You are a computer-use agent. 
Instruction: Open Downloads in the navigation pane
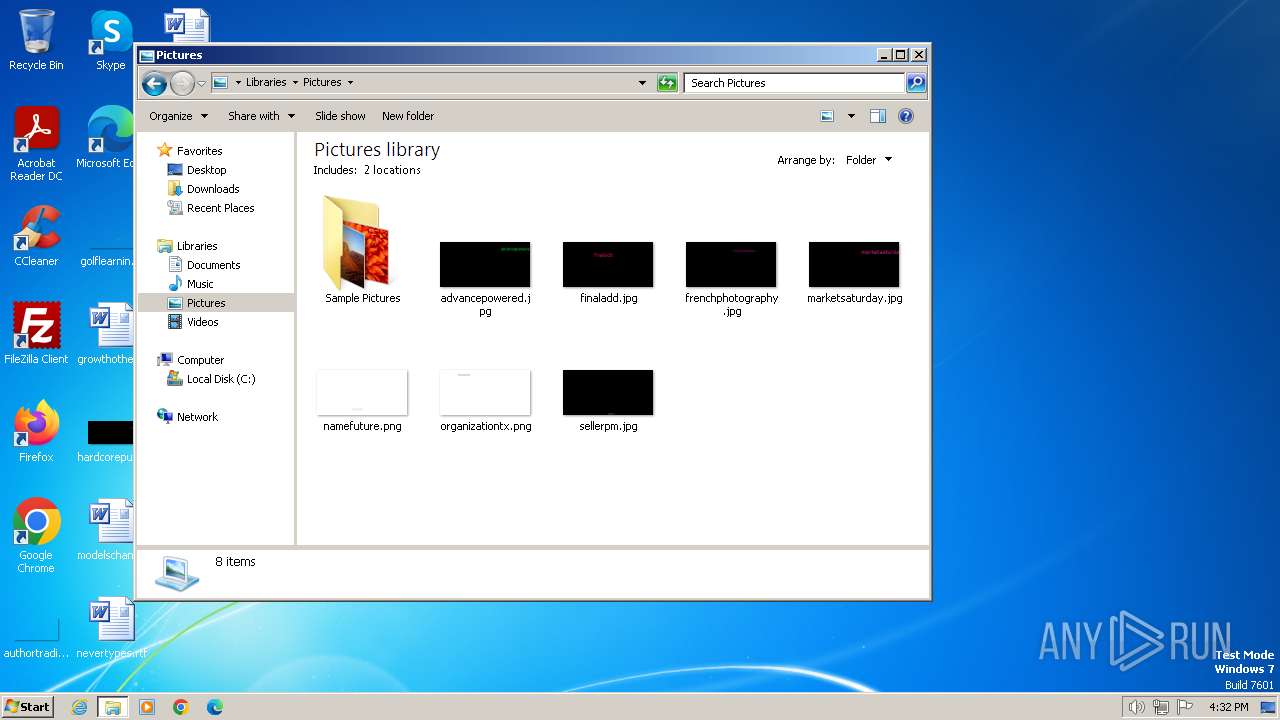pos(213,189)
